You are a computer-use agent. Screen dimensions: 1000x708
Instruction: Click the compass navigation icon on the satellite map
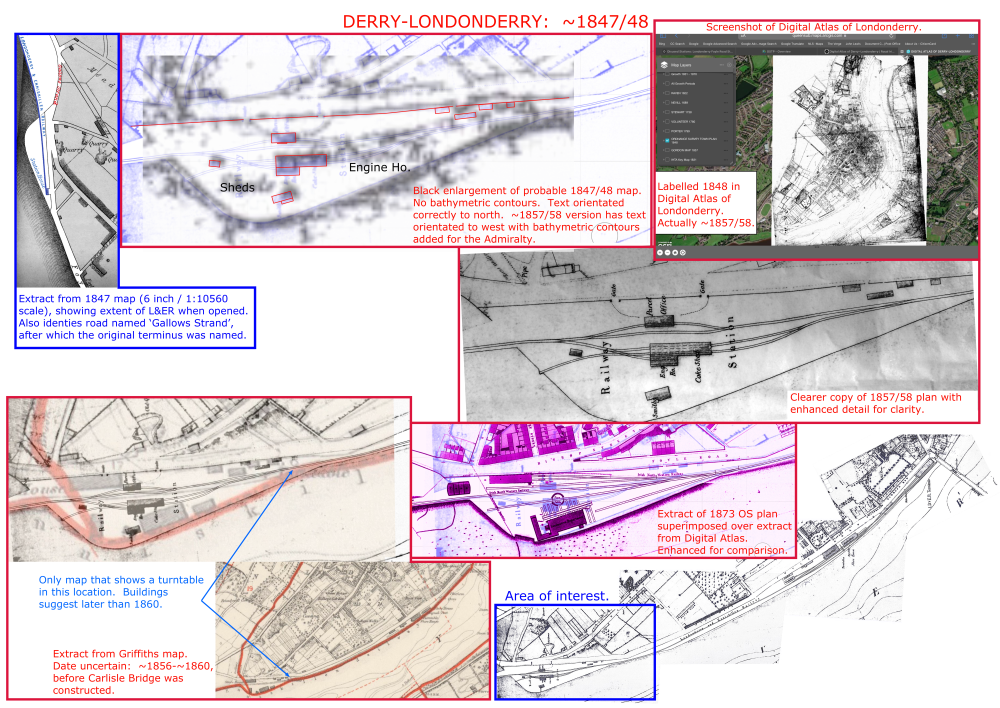click(682, 252)
